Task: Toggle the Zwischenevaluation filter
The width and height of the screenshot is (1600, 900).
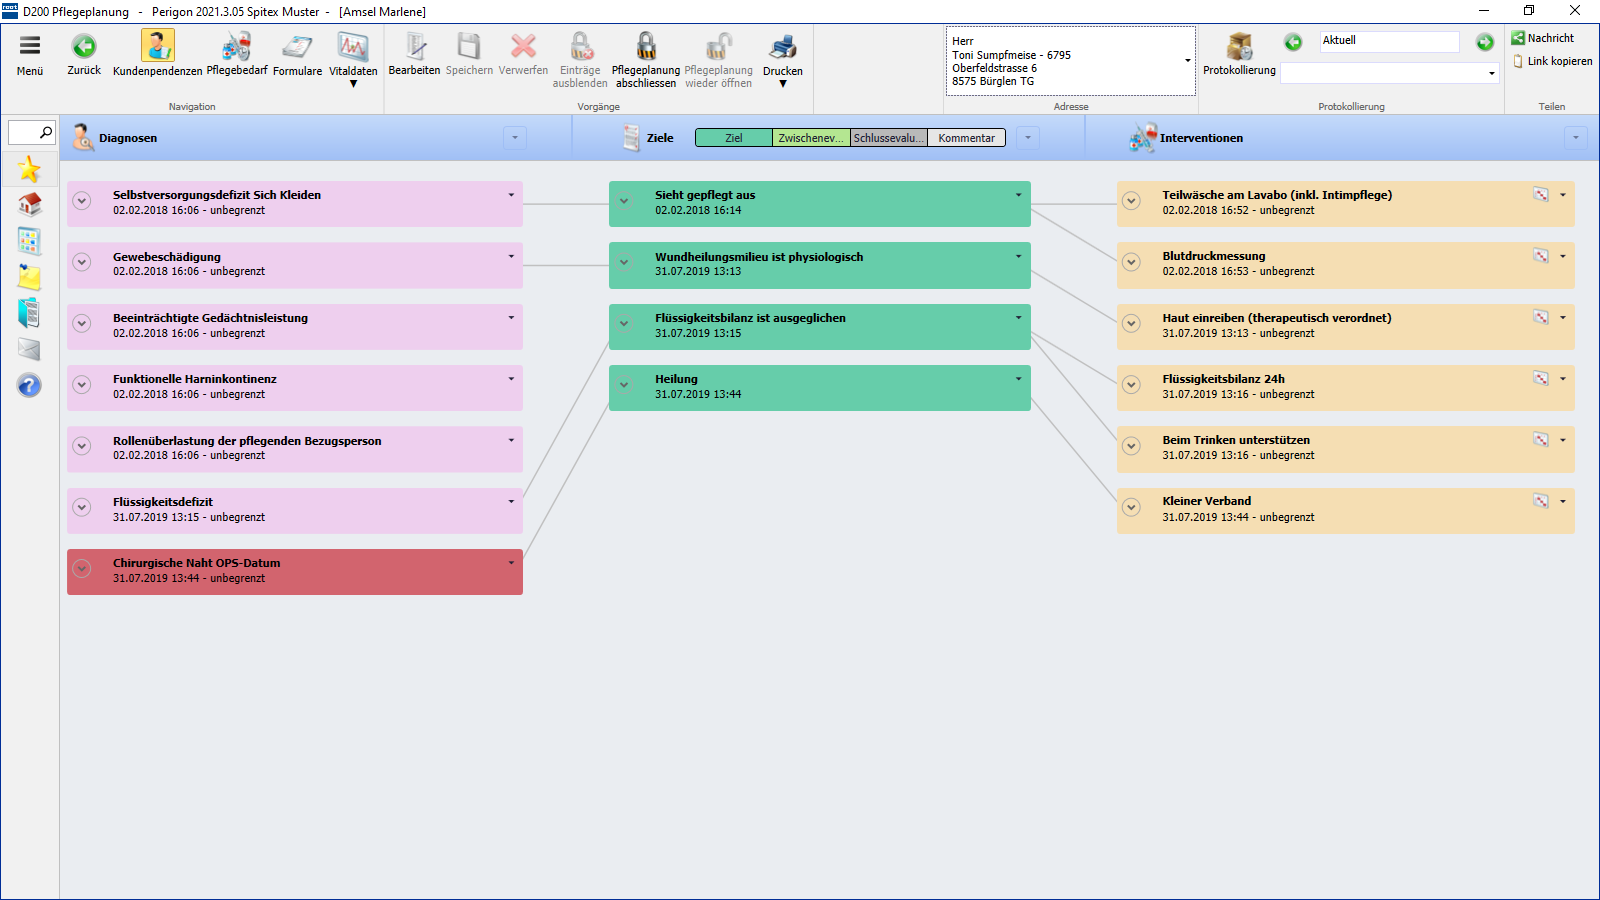Action: (810, 138)
